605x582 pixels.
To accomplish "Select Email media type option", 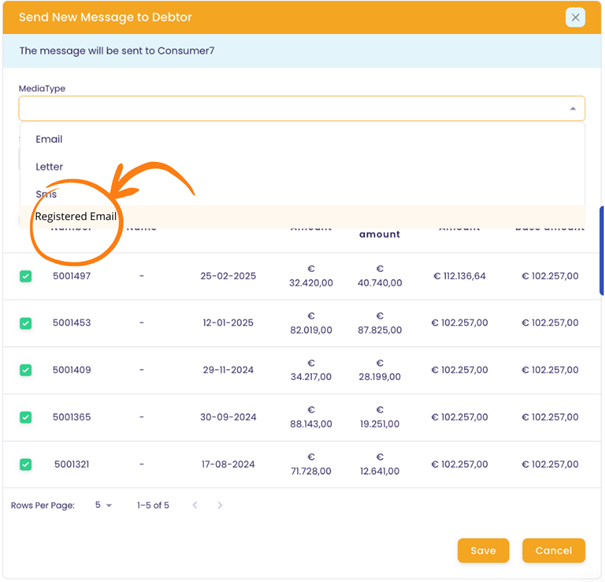I will pyautogui.click(x=49, y=139).
